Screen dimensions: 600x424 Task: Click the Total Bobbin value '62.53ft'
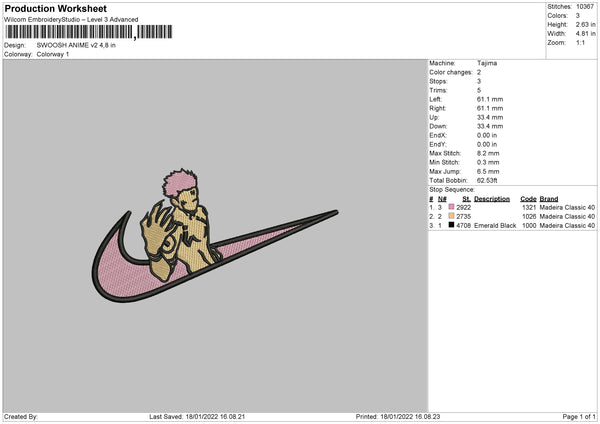487,181
